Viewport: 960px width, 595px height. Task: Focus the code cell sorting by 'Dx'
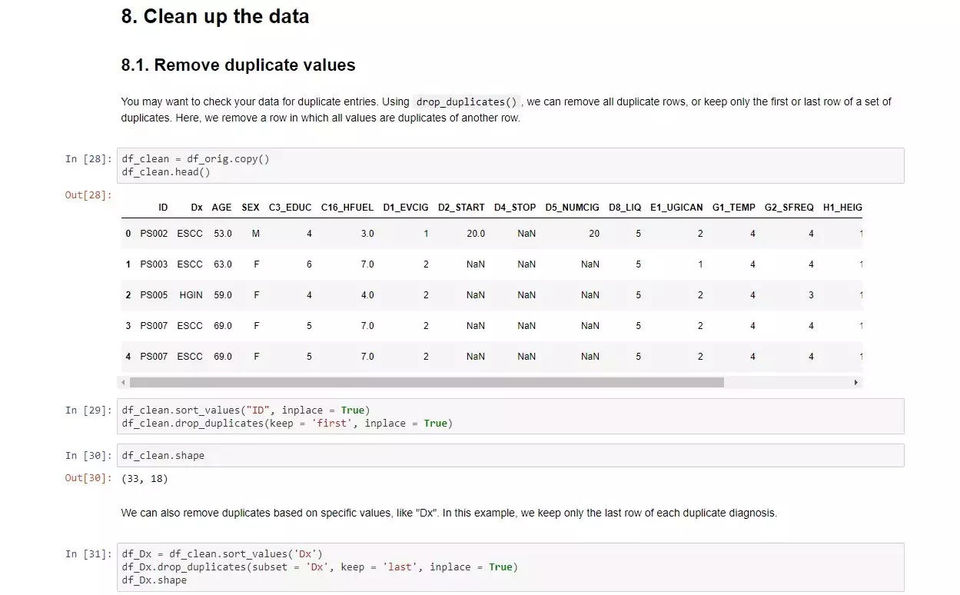[x=511, y=567]
